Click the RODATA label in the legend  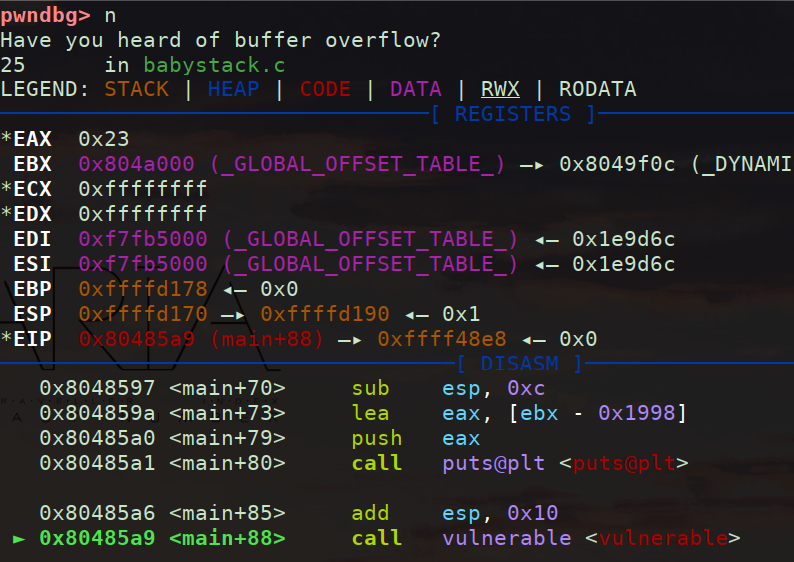click(x=597, y=90)
